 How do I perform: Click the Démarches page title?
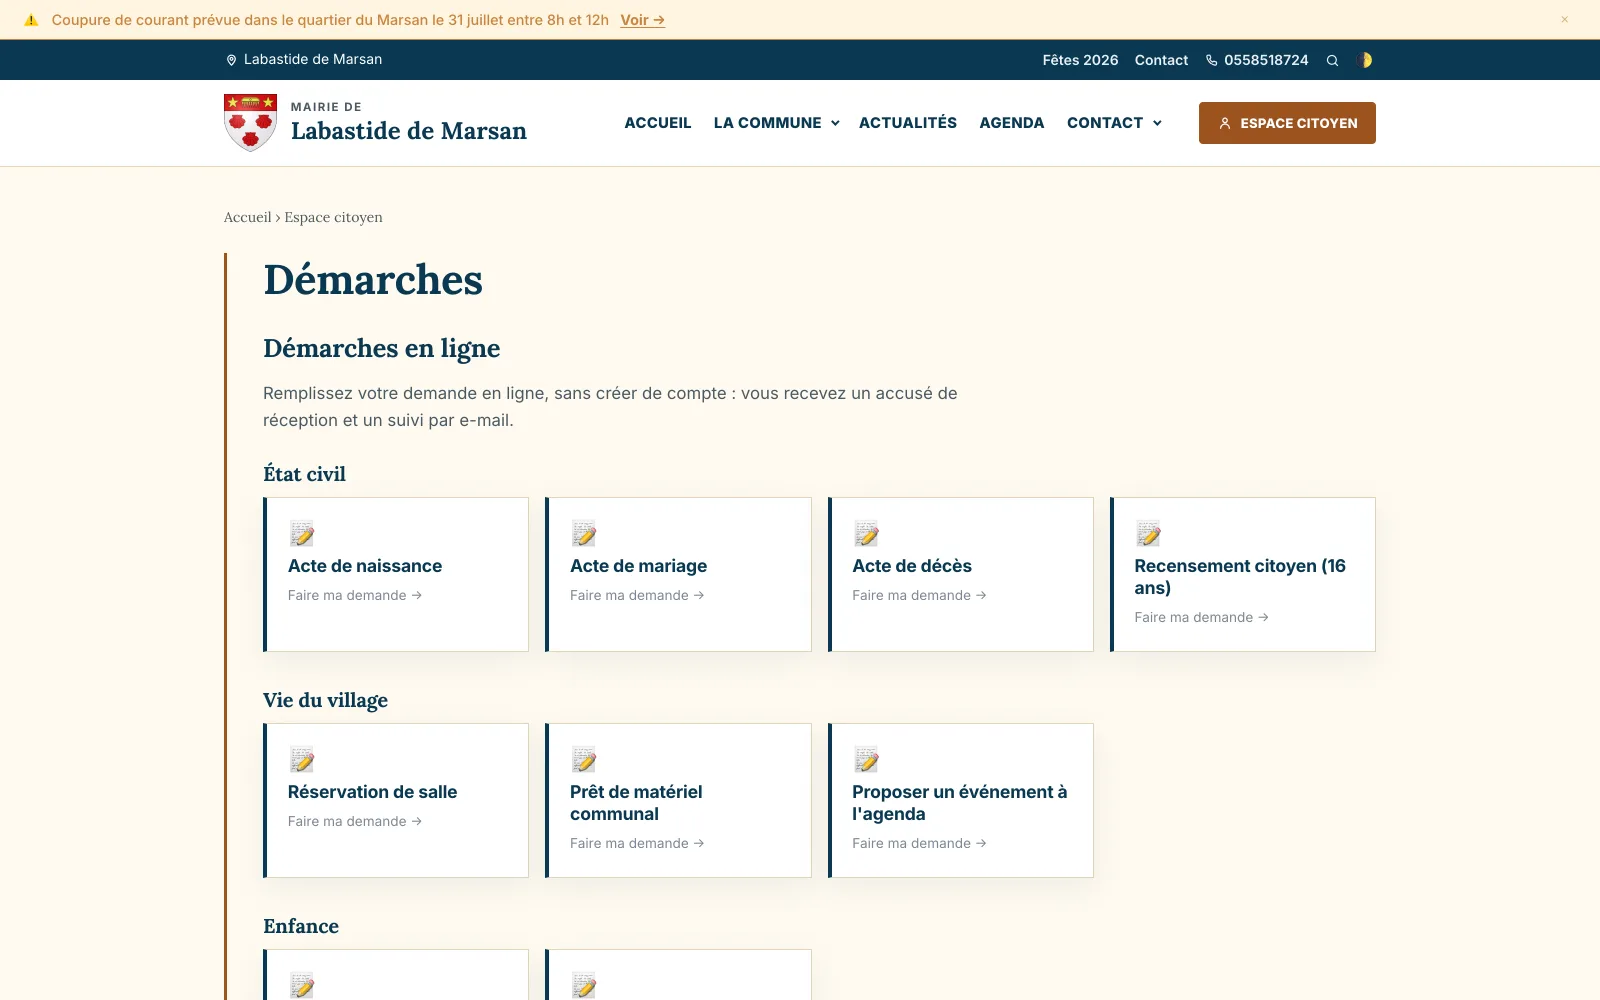coord(373,280)
